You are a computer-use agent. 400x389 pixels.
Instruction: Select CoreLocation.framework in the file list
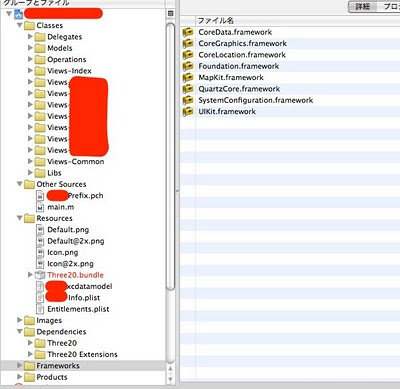(x=242, y=55)
